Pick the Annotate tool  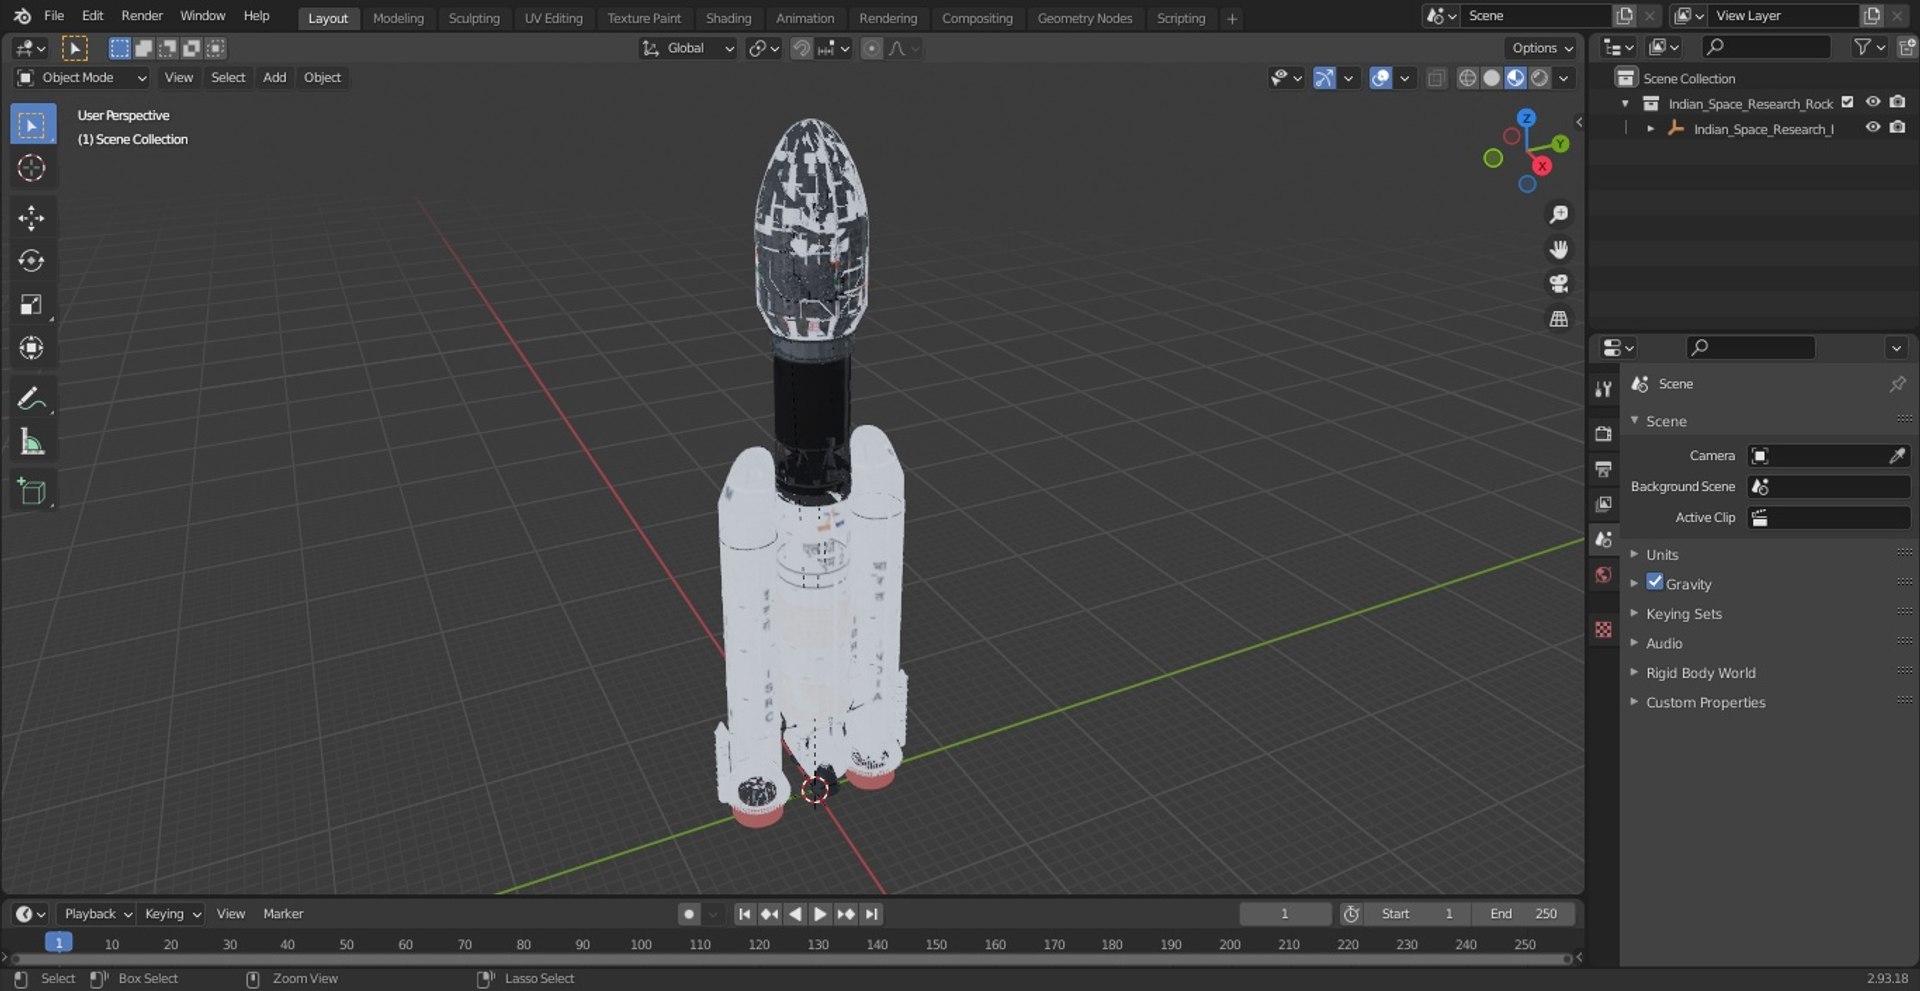click(32, 399)
